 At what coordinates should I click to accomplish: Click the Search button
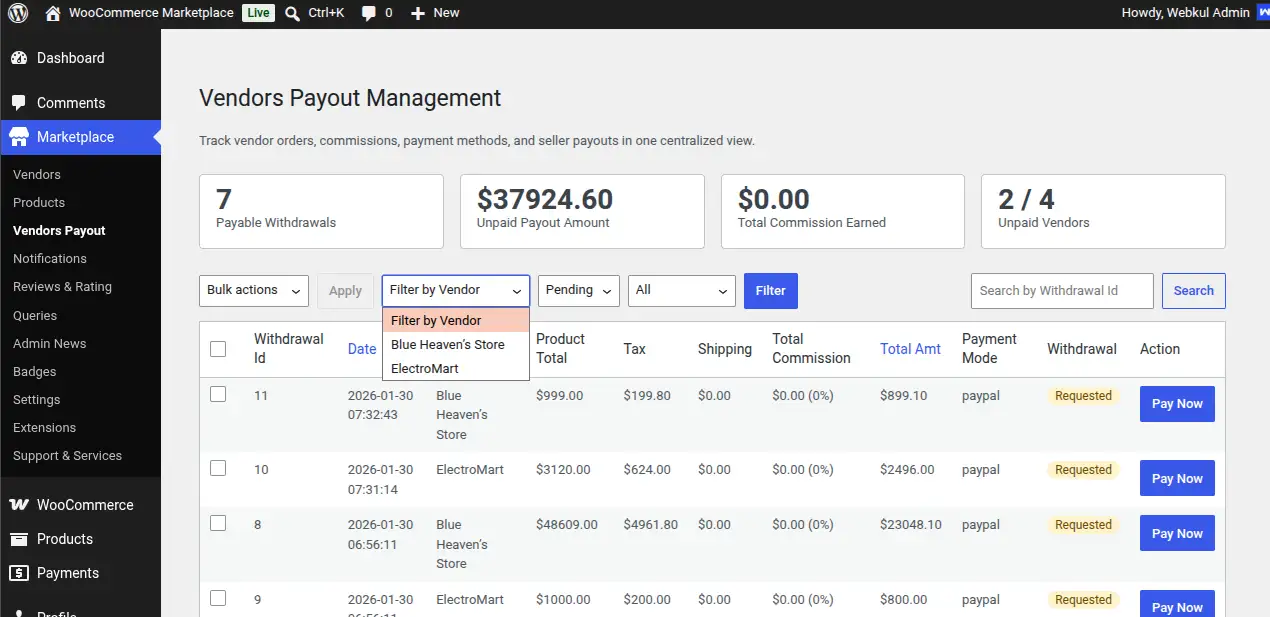click(1194, 291)
